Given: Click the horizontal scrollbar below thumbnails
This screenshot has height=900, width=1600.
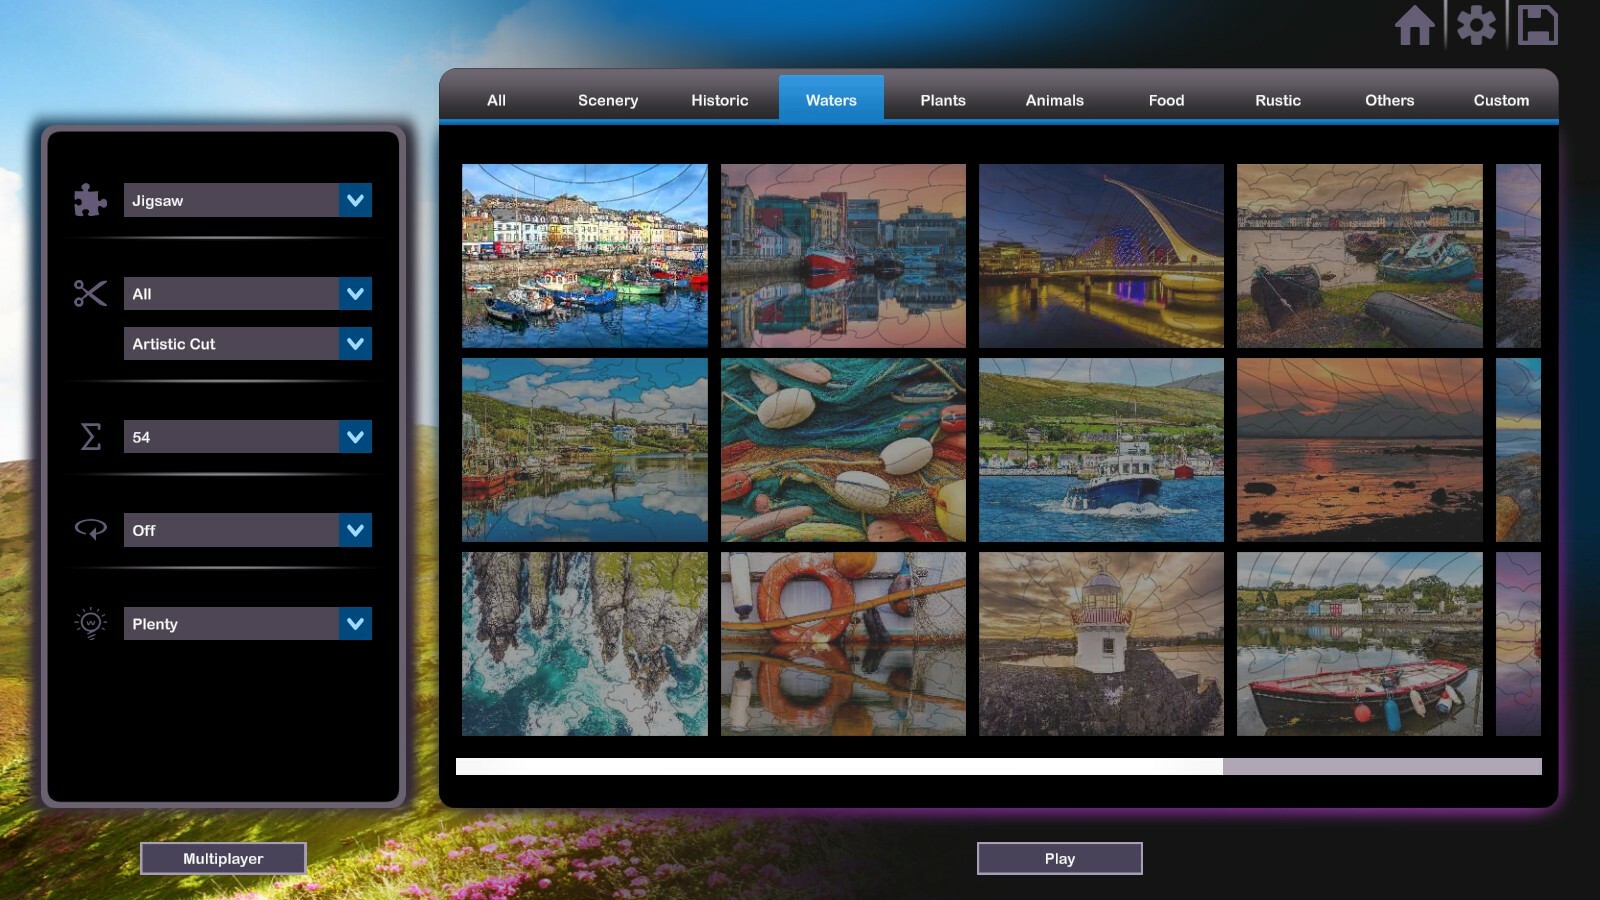Looking at the screenshot, I should 900,765.
